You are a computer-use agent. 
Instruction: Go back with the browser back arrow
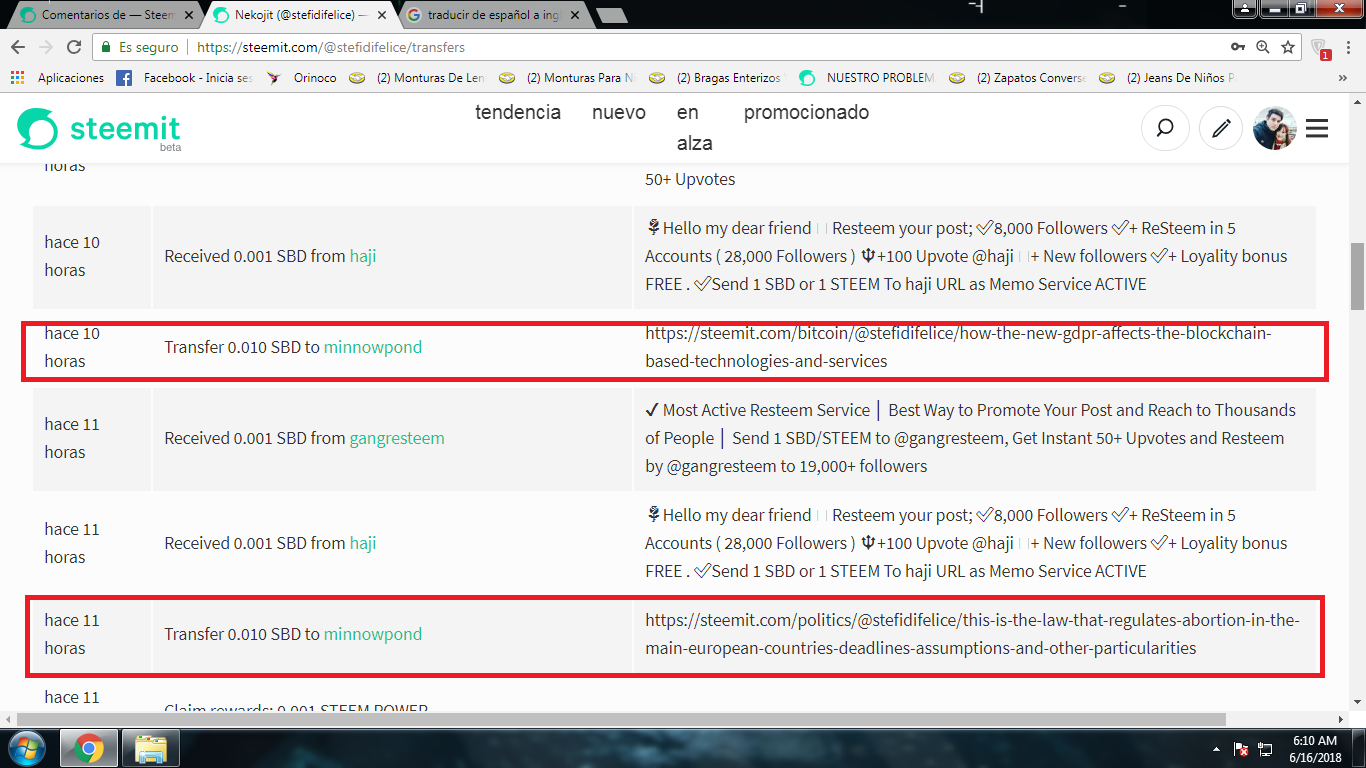(x=18, y=47)
